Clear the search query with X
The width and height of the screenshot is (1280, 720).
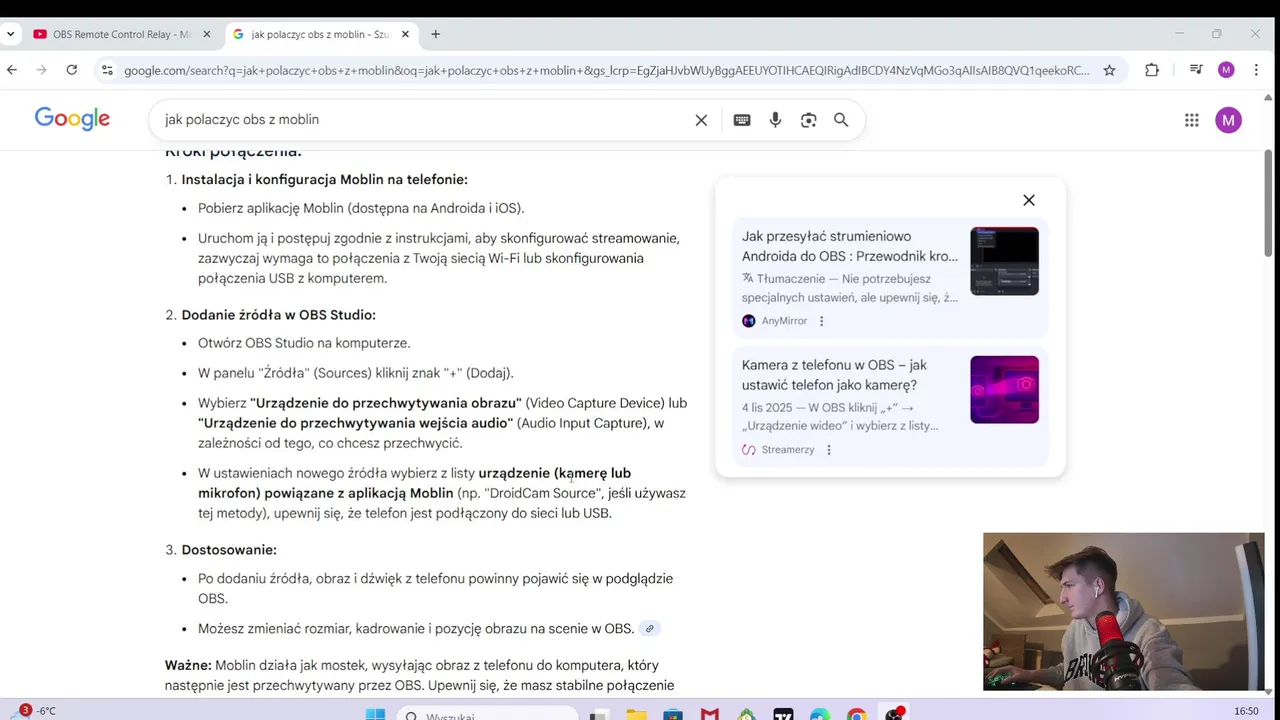[701, 120]
